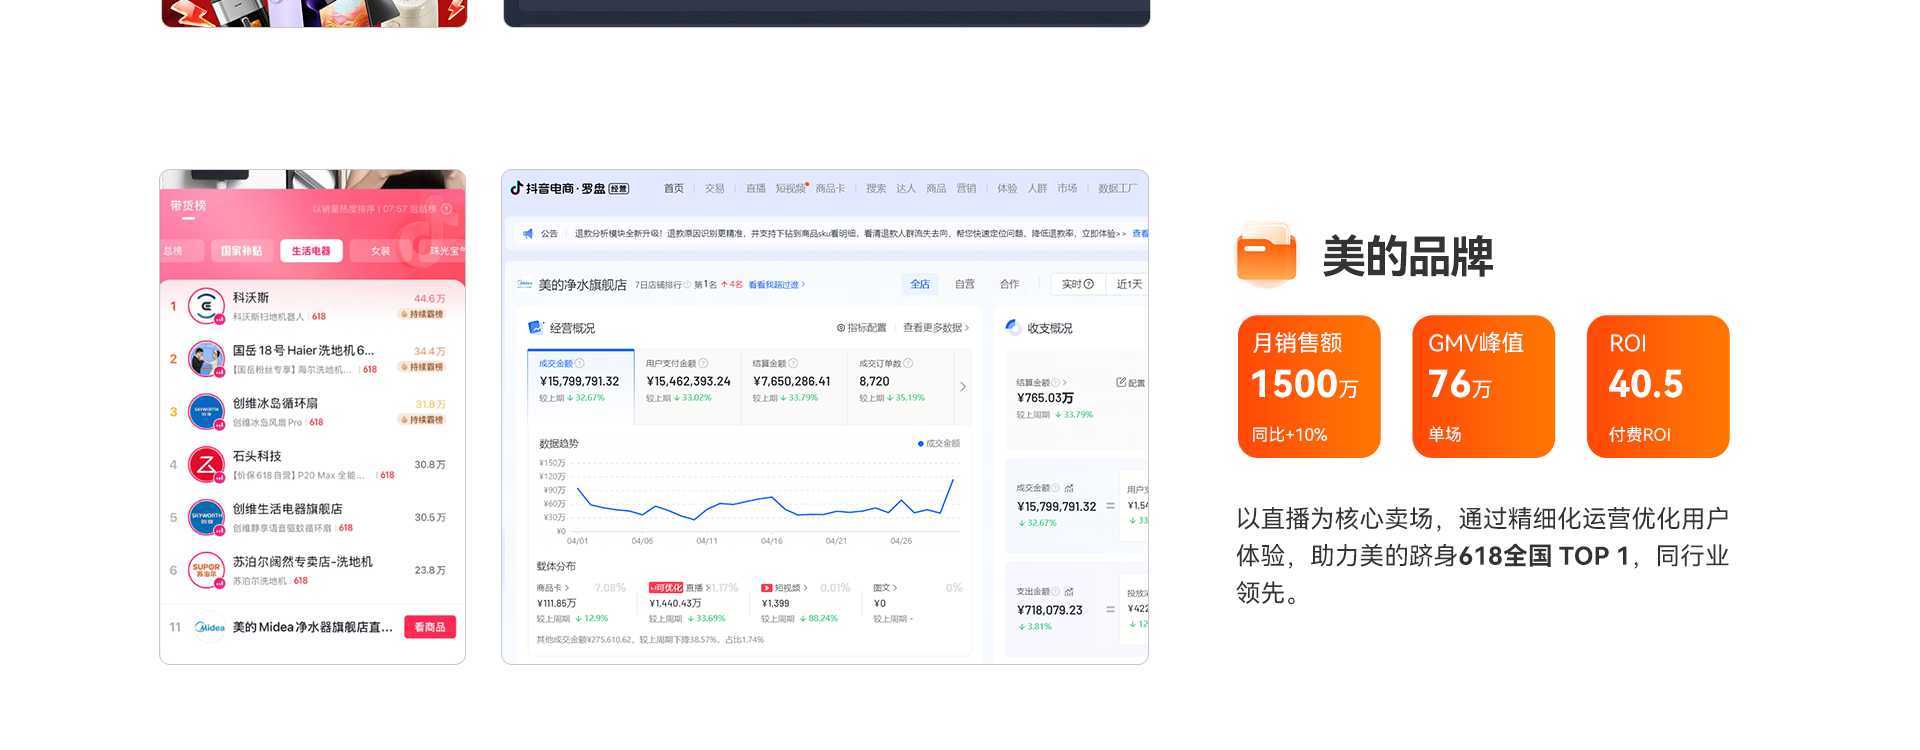Click the Douyin E-commerce Luopan logo
The image size is (1920, 750).
(x=569, y=188)
